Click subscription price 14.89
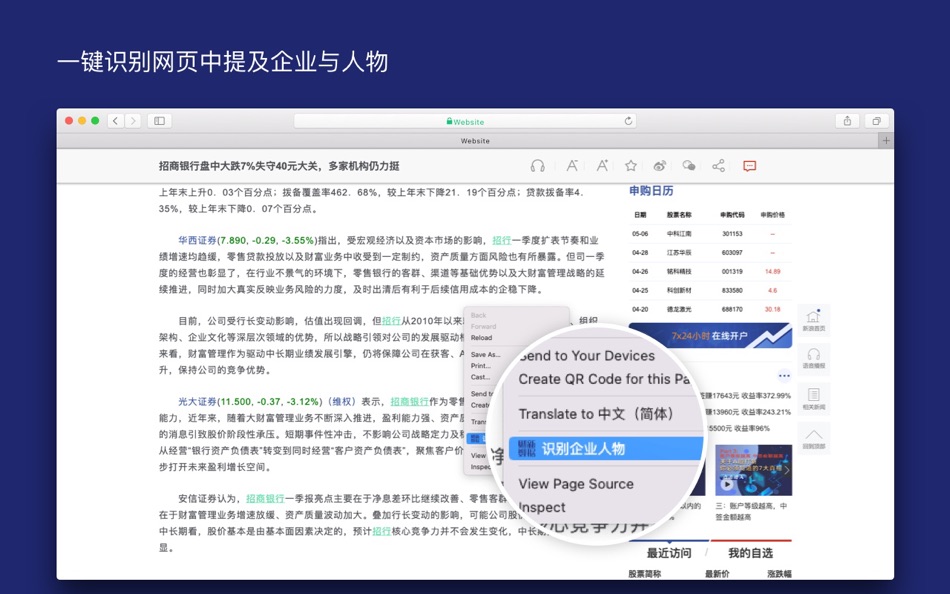Screen dimensions: 950x594 772,272
